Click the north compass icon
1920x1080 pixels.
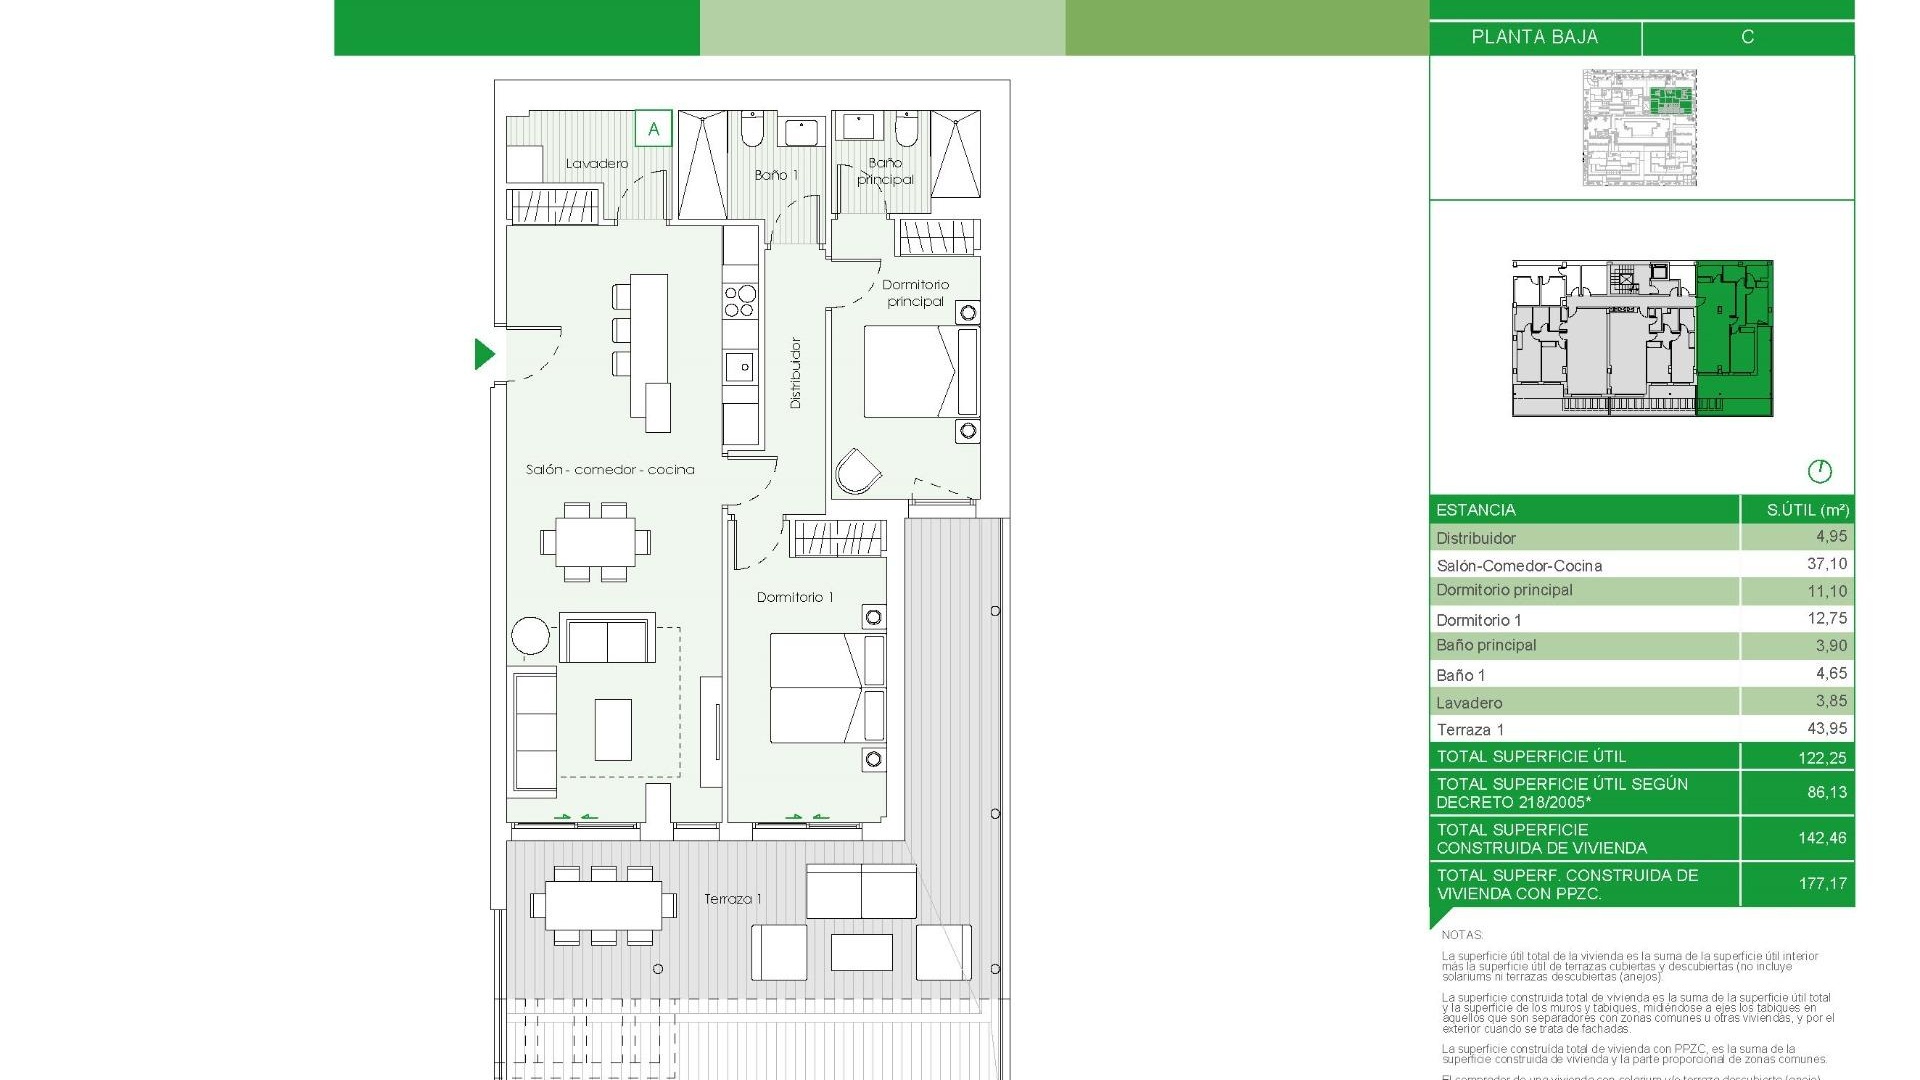(1819, 471)
